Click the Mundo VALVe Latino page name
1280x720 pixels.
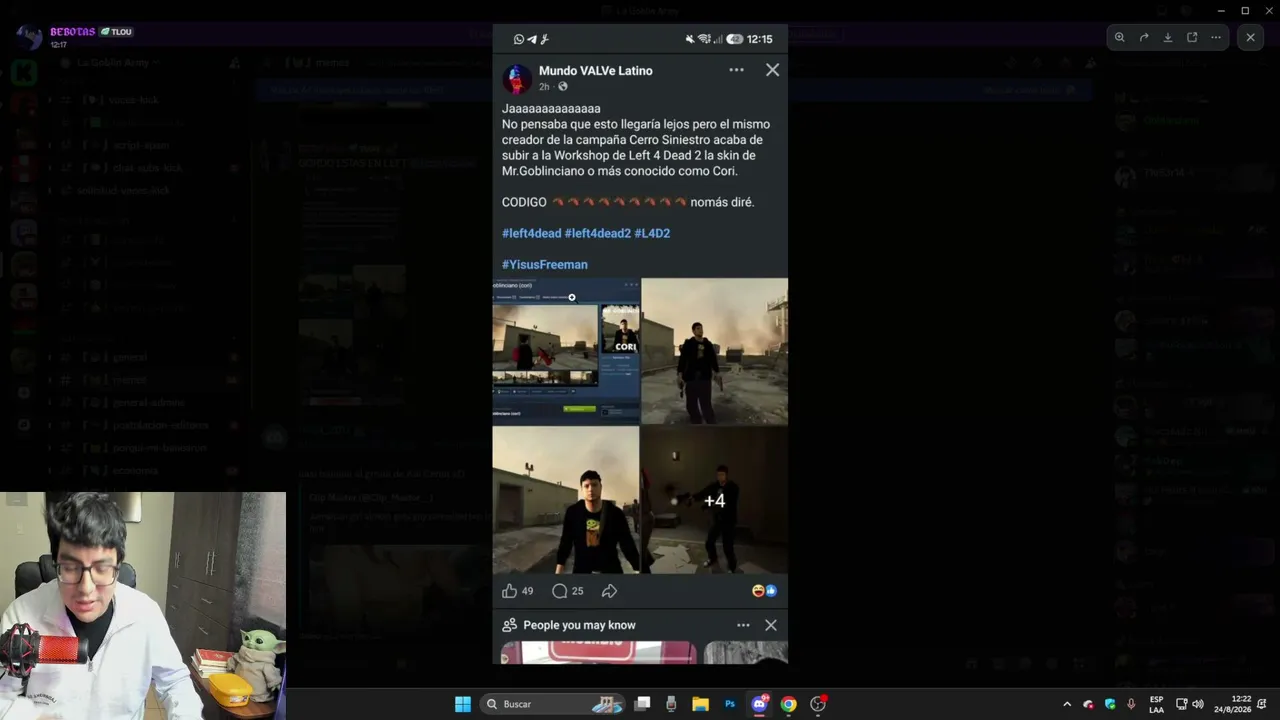click(595, 71)
